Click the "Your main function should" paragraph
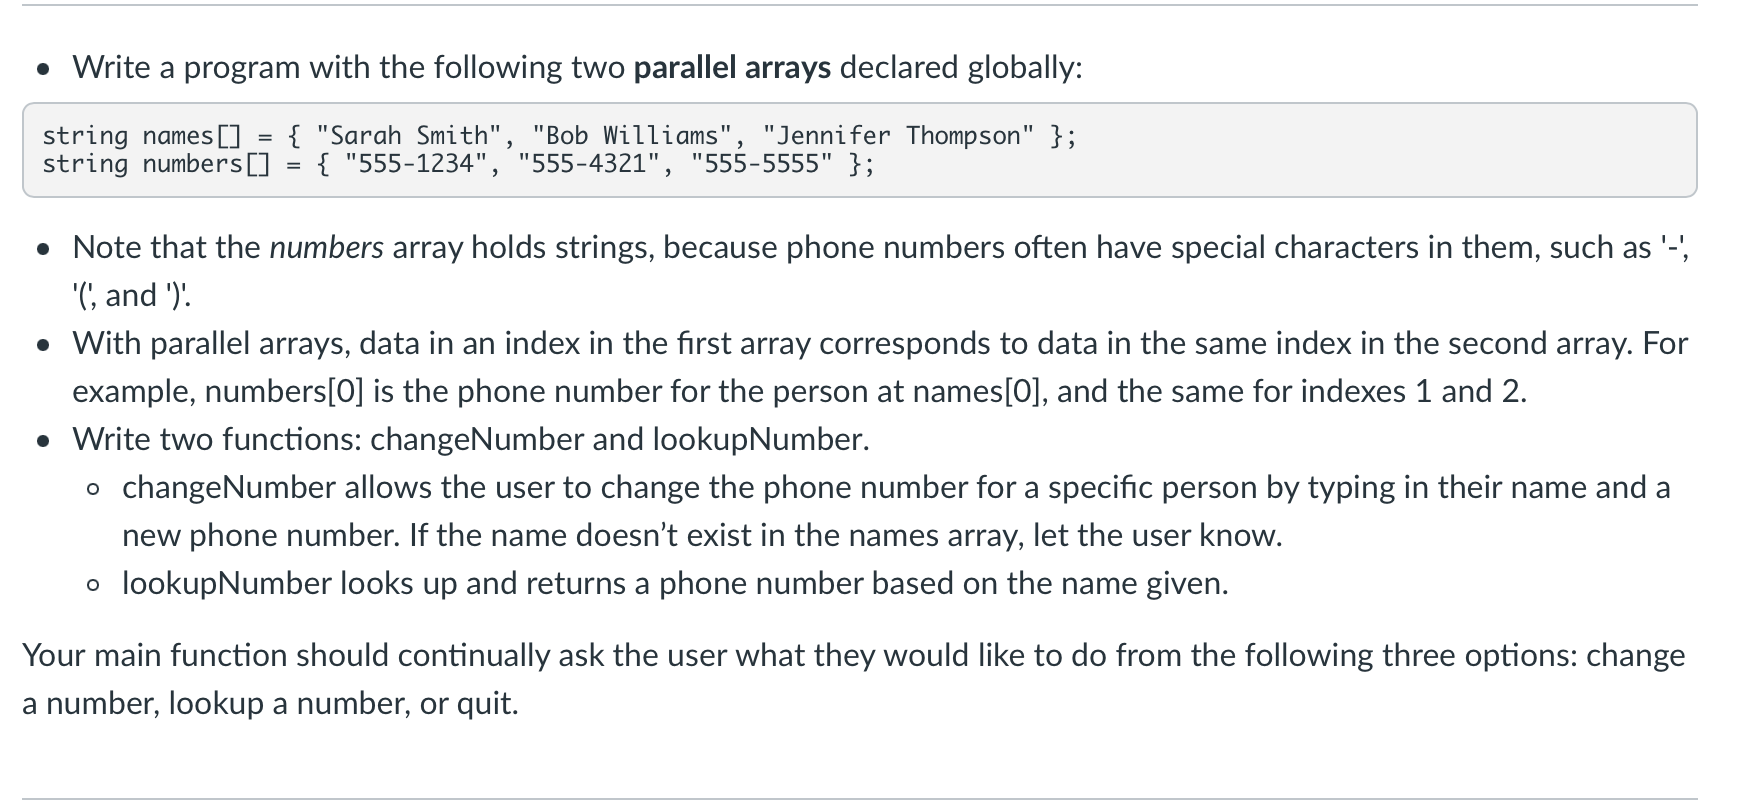The width and height of the screenshot is (1746, 808). 854,679
